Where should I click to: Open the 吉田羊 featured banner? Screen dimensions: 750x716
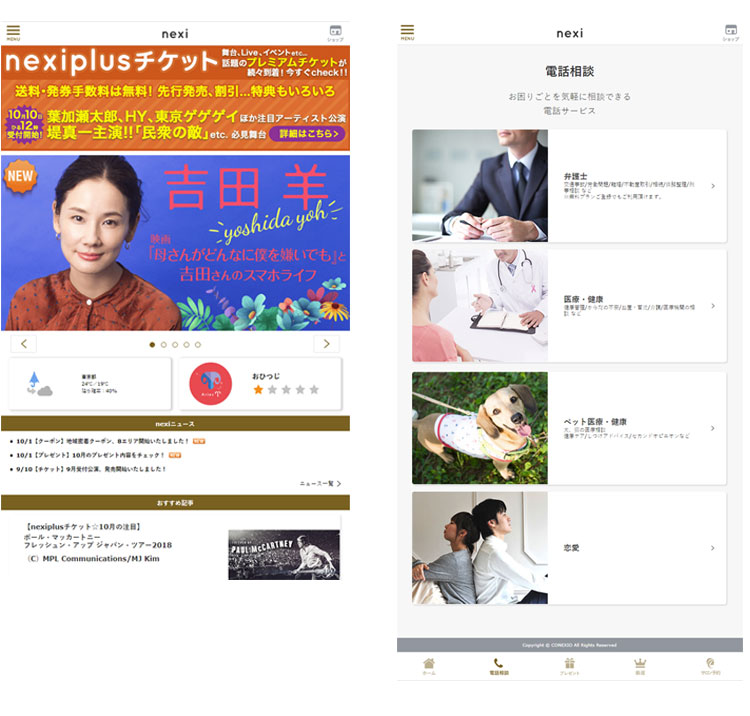[175, 242]
